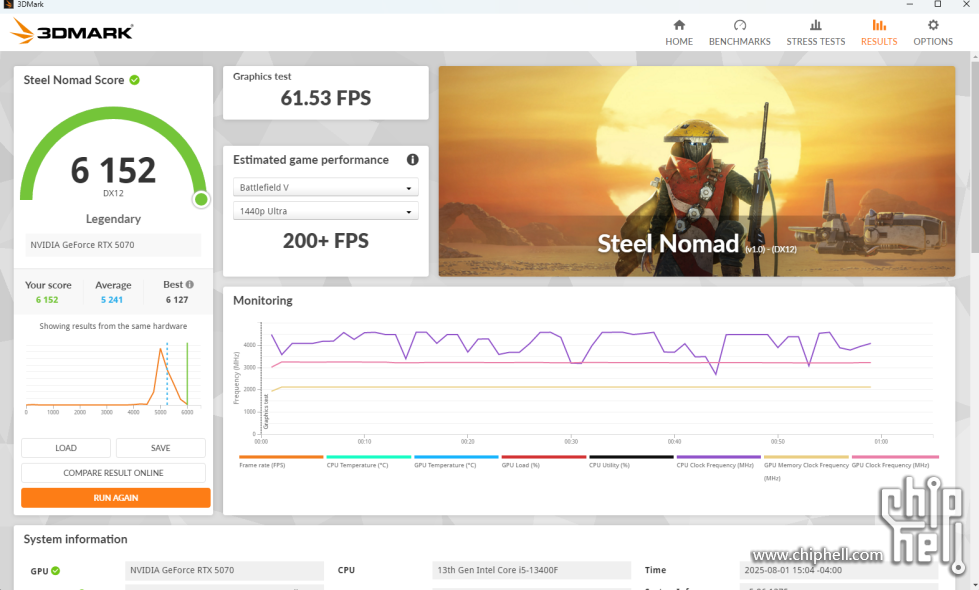979x590 pixels.
Task: Toggle the Frame rate (FPS) series in the legend
Action: click(281, 461)
